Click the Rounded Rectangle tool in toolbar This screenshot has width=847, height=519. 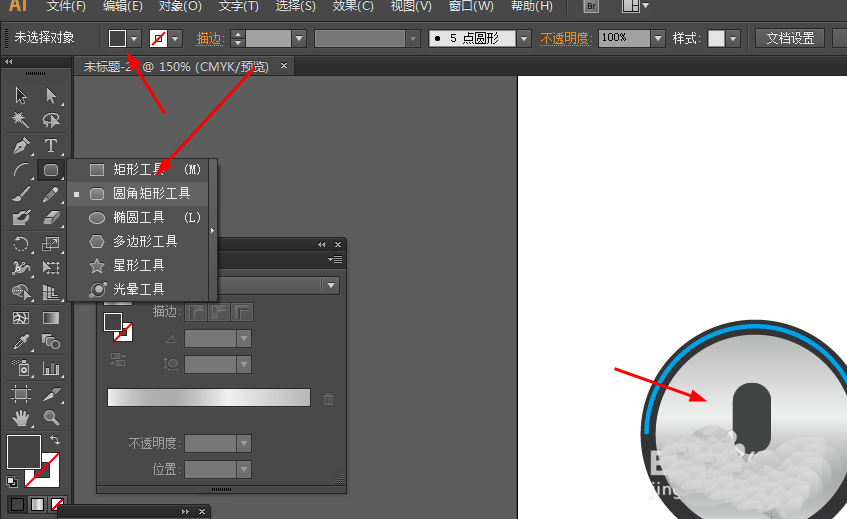[51, 170]
